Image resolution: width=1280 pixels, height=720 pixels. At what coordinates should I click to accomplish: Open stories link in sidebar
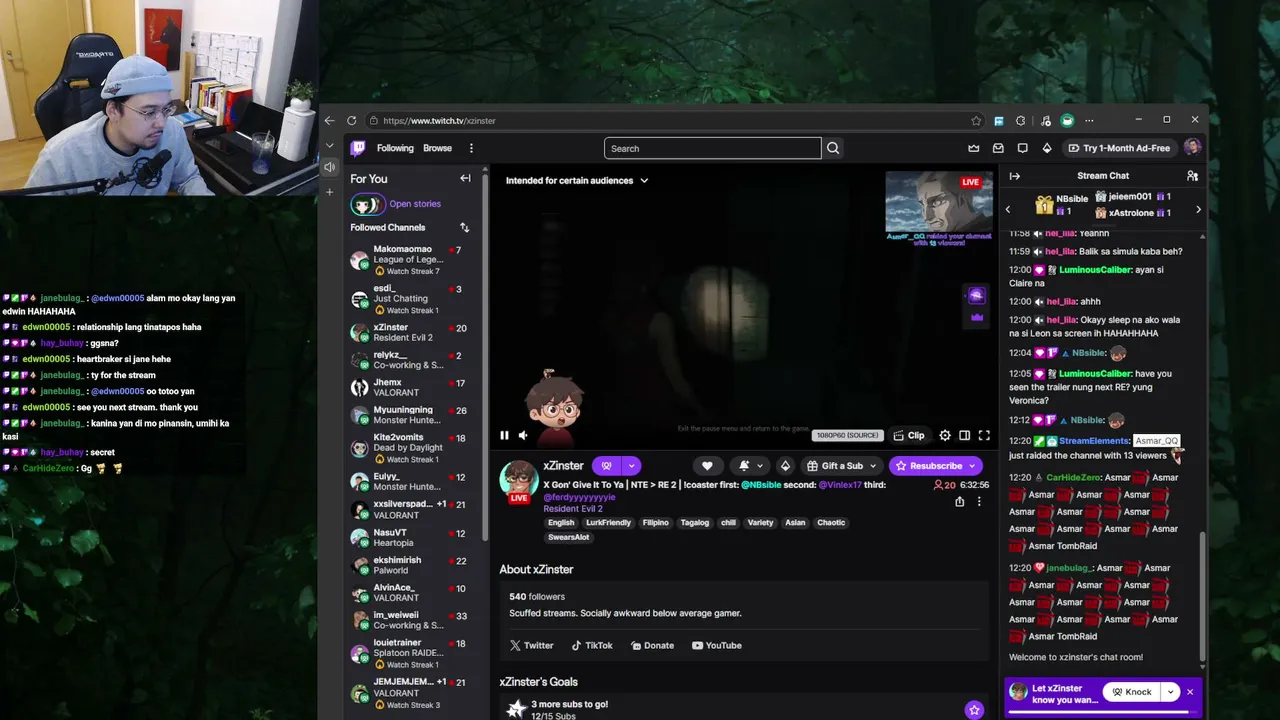pyautogui.click(x=415, y=204)
